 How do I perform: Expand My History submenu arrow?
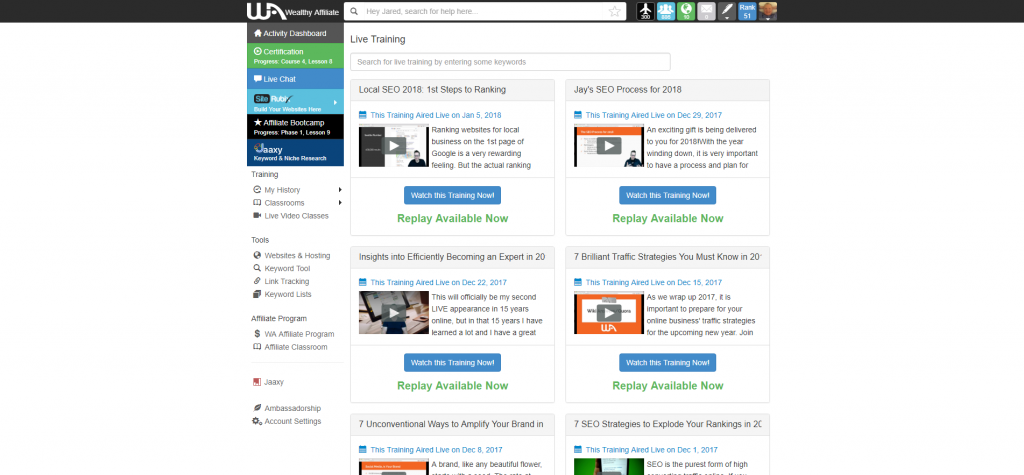click(340, 190)
